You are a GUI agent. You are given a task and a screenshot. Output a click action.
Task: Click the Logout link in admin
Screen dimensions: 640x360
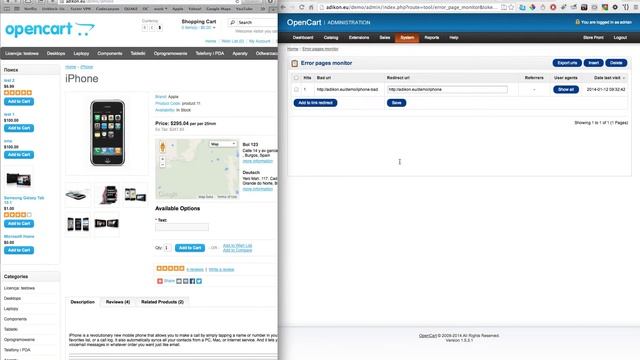(620, 38)
